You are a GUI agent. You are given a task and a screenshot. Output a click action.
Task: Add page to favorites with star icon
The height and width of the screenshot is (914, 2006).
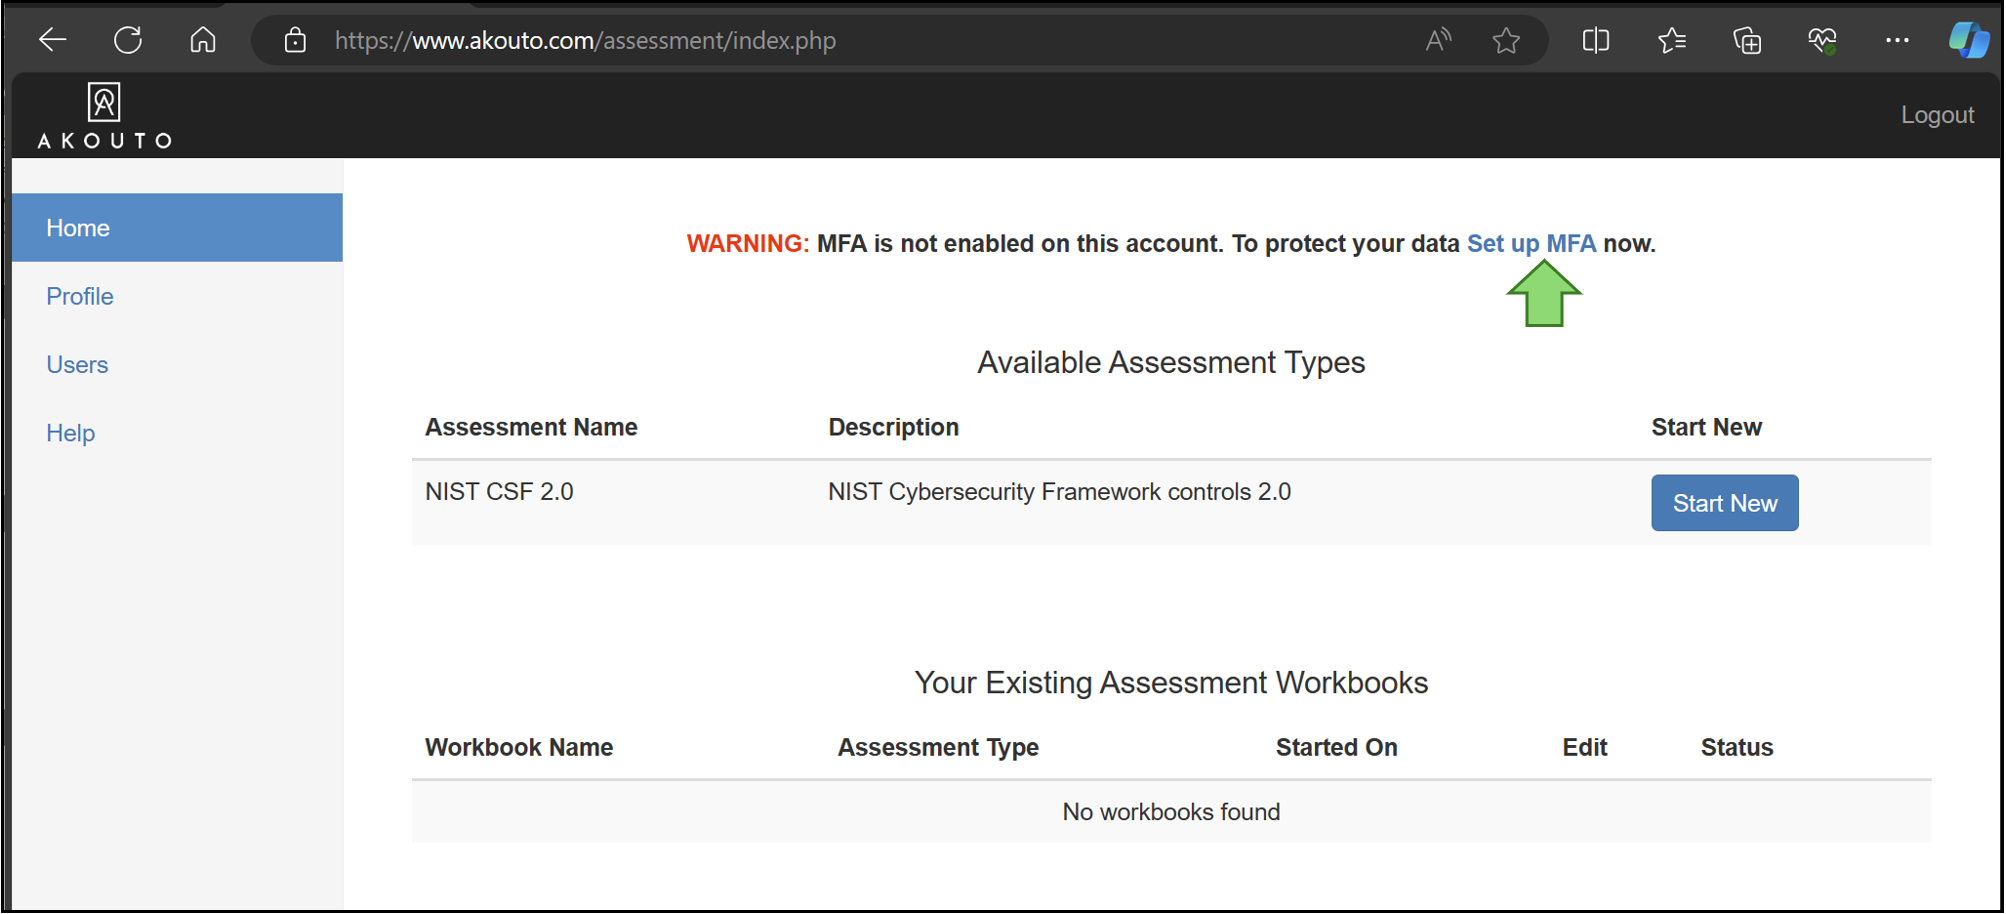click(1506, 40)
